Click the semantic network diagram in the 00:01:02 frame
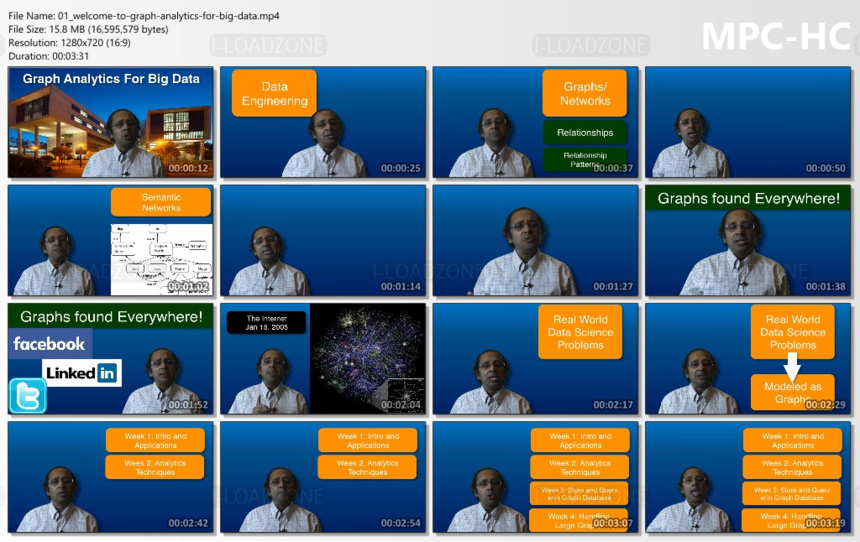Viewport: 860px width, 542px height. click(162, 259)
